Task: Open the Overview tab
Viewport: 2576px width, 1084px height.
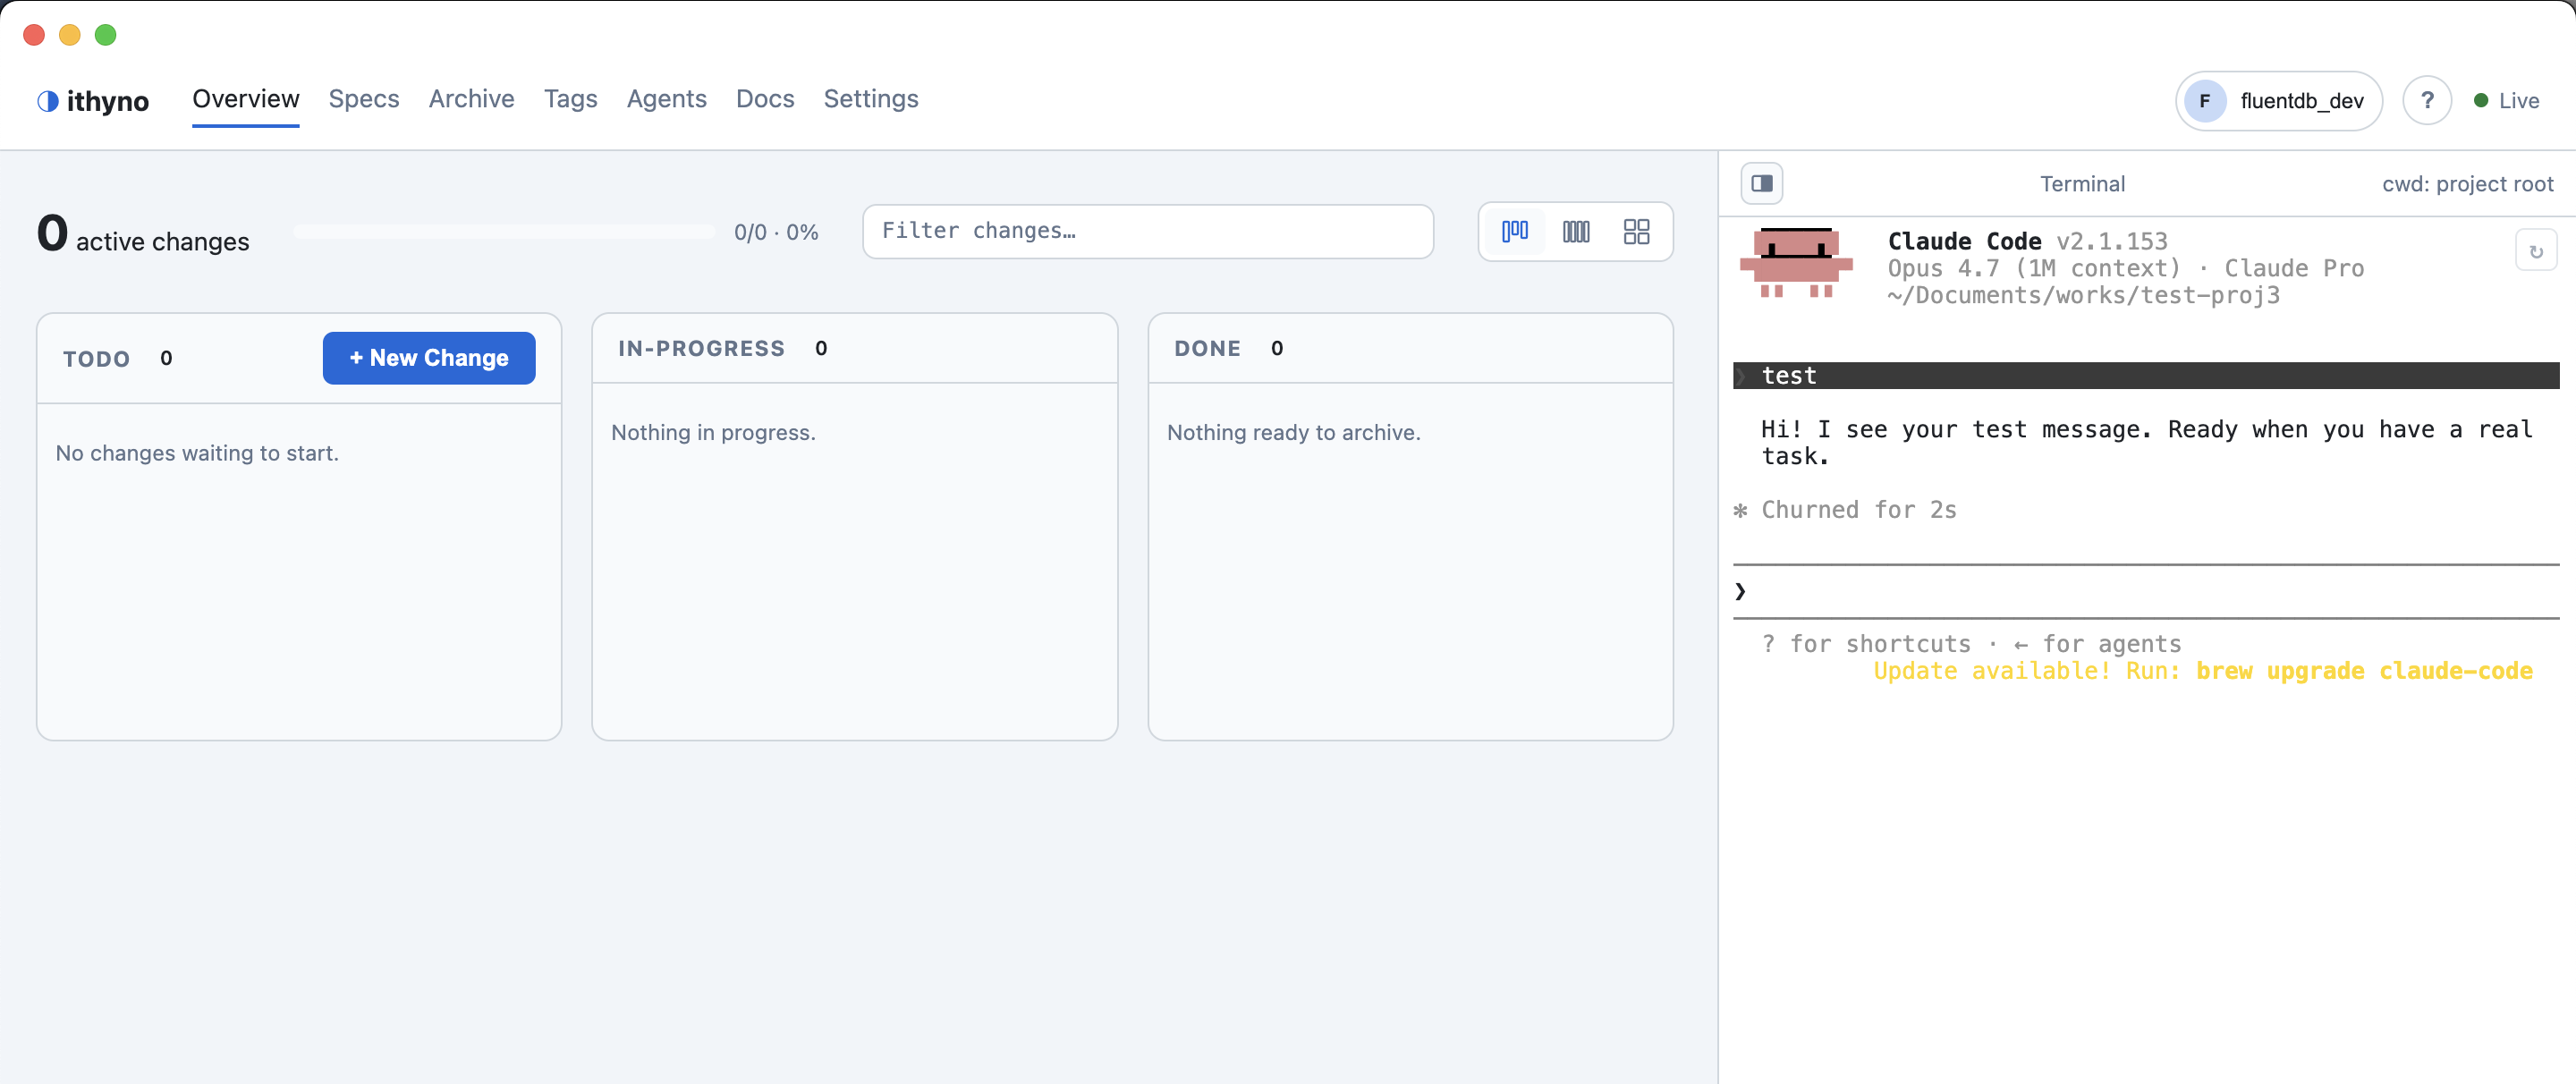Action: tap(246, 99)
